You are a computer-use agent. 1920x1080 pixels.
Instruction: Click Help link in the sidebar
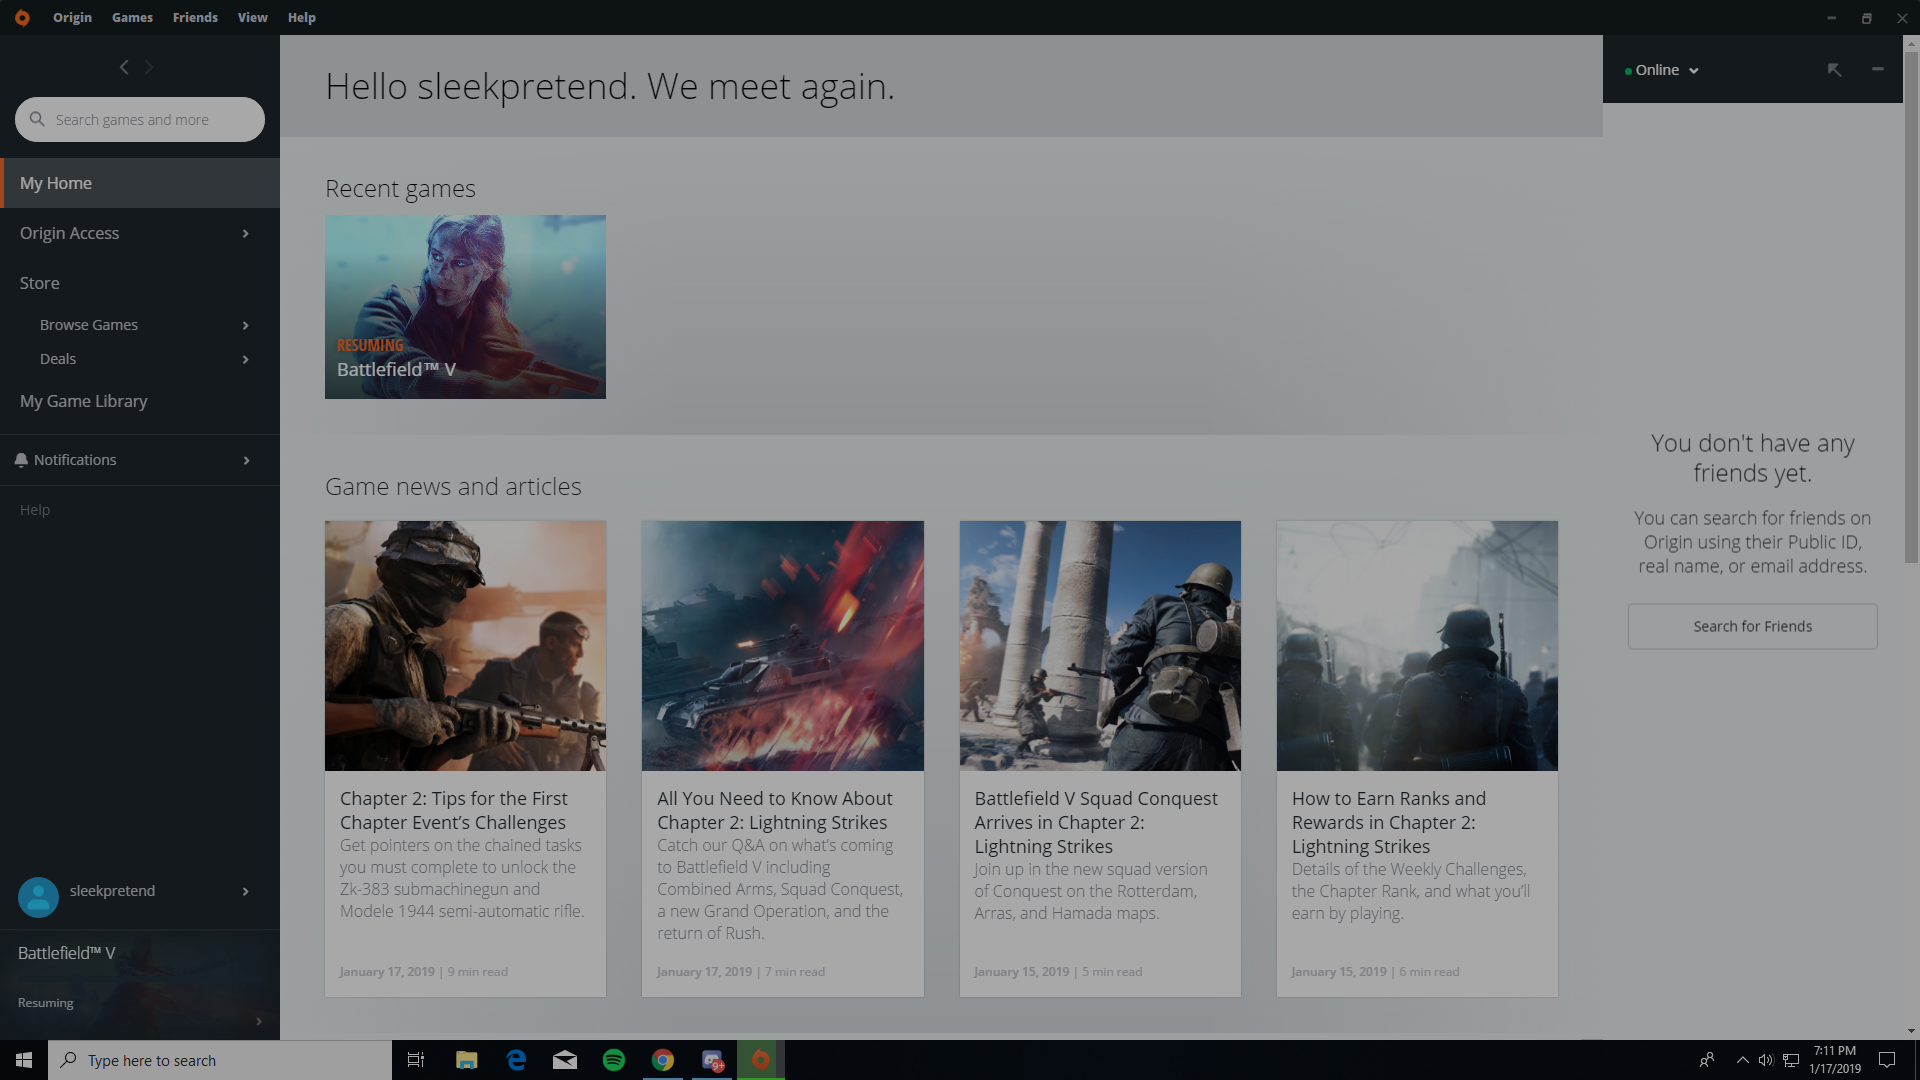(x=35, y=510)
